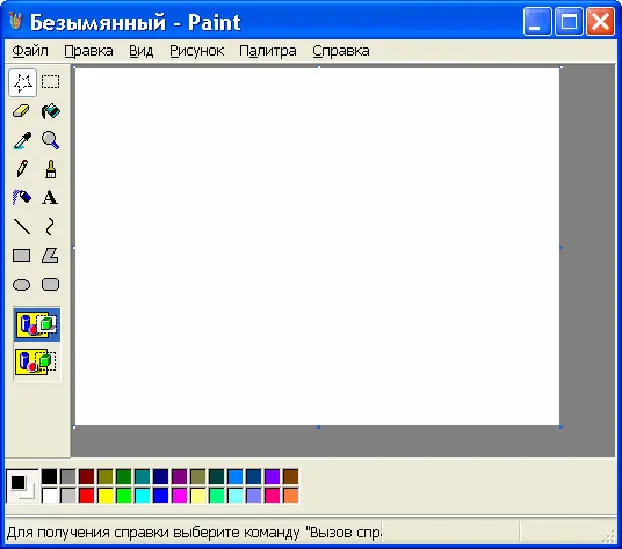Select the Rectangle shape tool
622x549 pixels.
(x=22, y=256)
